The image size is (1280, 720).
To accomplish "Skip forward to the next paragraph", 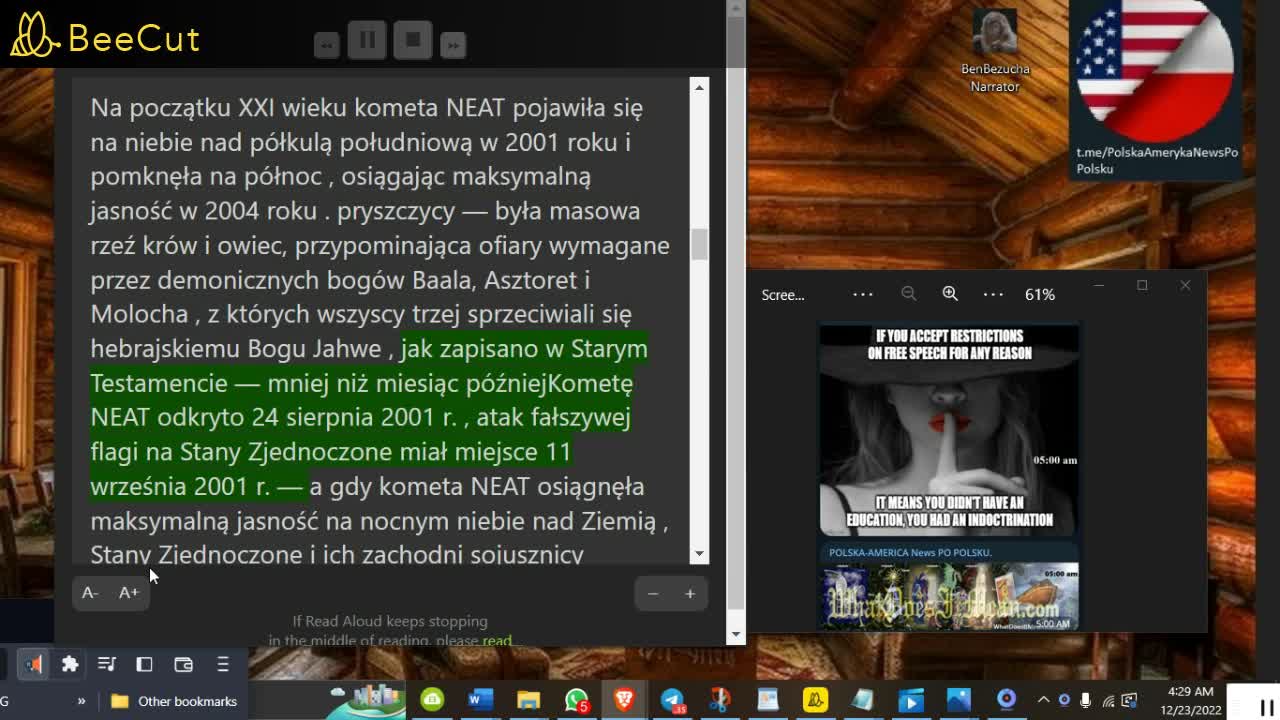I will [x=453, y=45].
